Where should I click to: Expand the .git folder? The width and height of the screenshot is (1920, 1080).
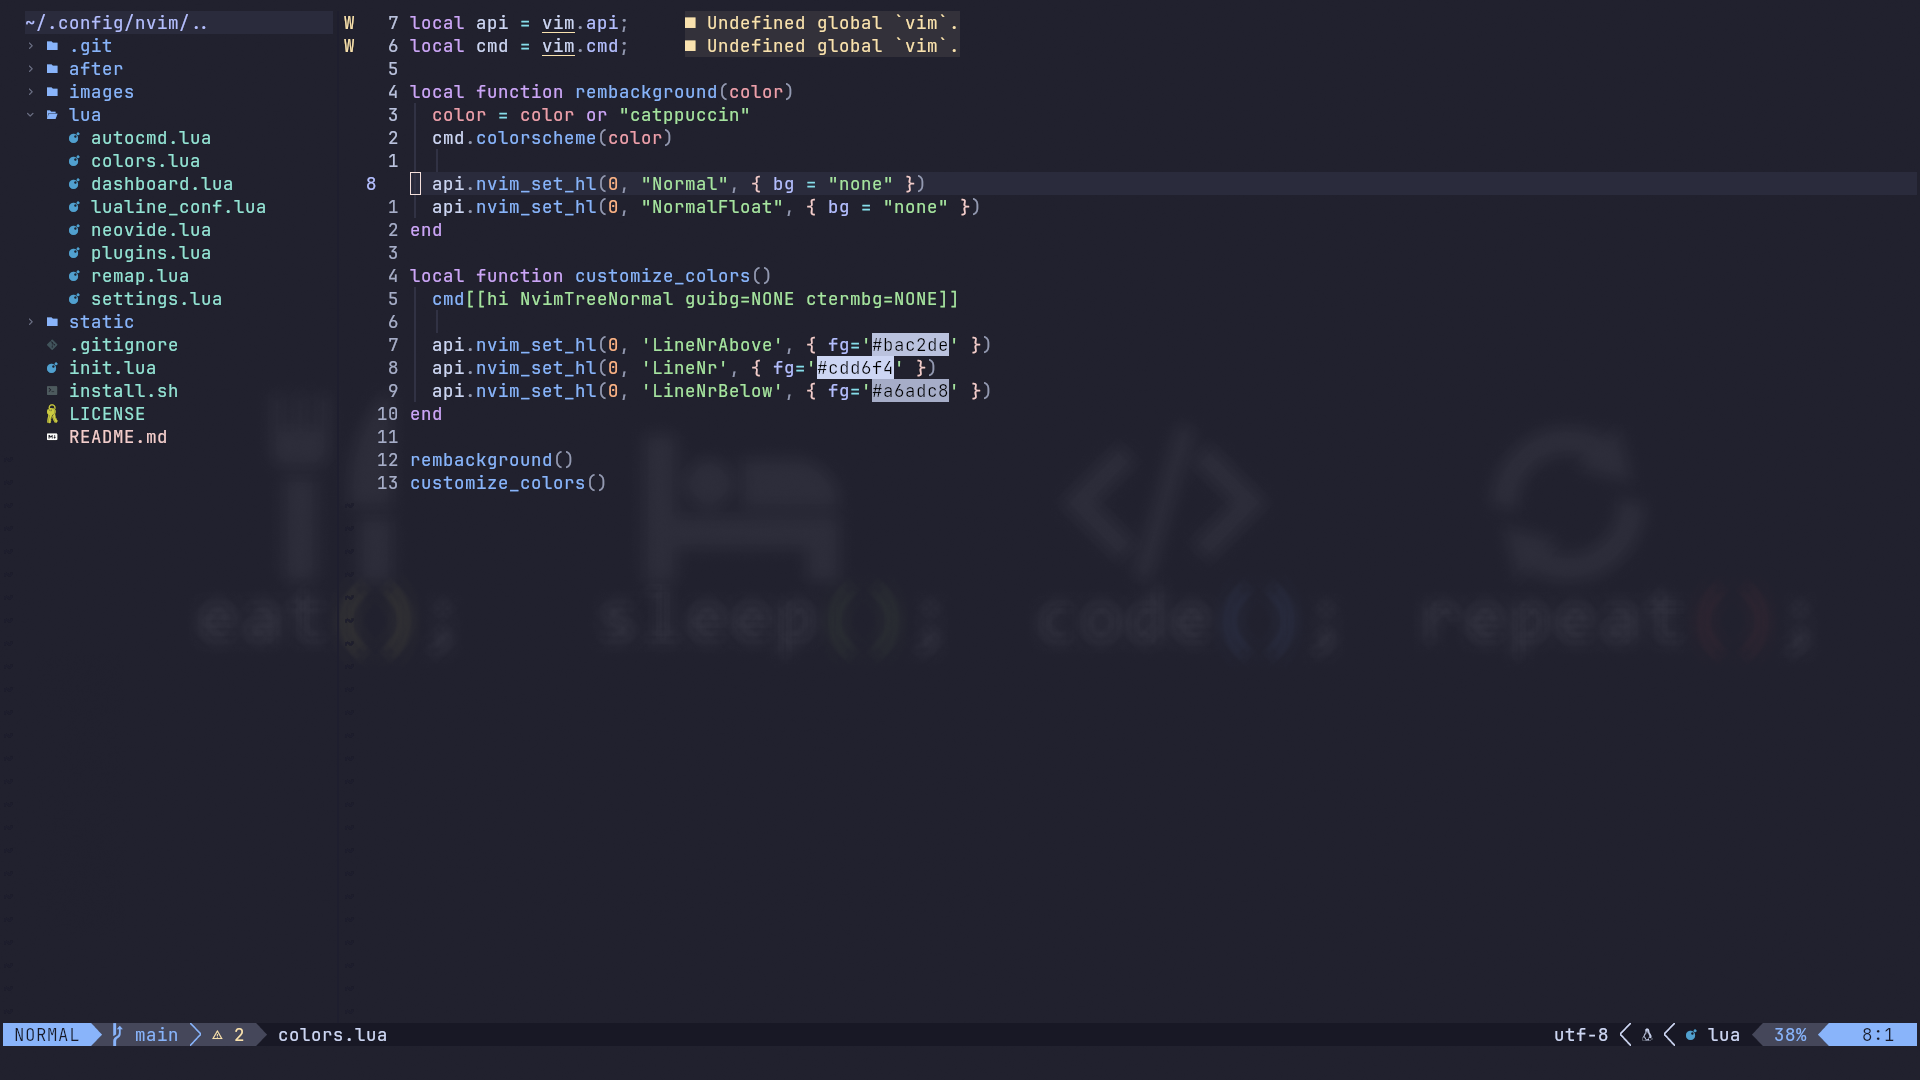[x=31, y=46]
